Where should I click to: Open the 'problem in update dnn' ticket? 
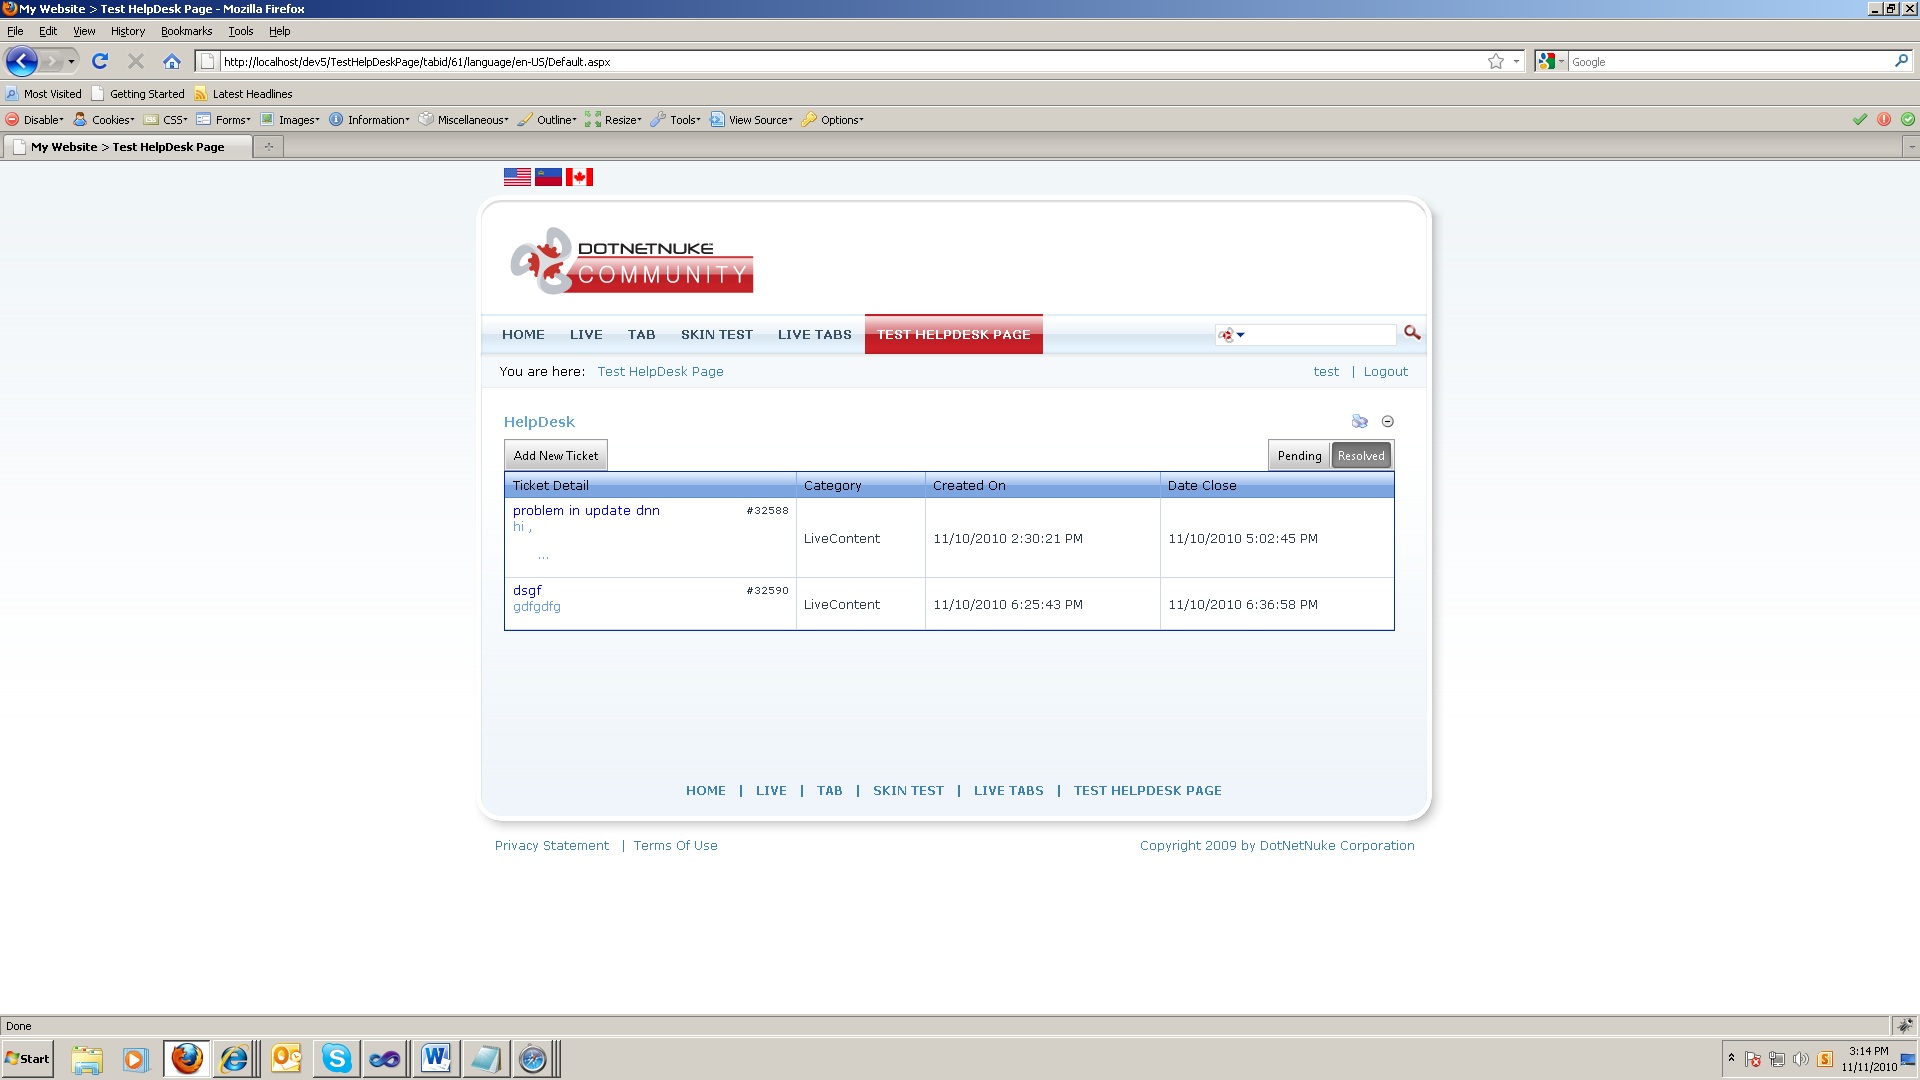586,511
